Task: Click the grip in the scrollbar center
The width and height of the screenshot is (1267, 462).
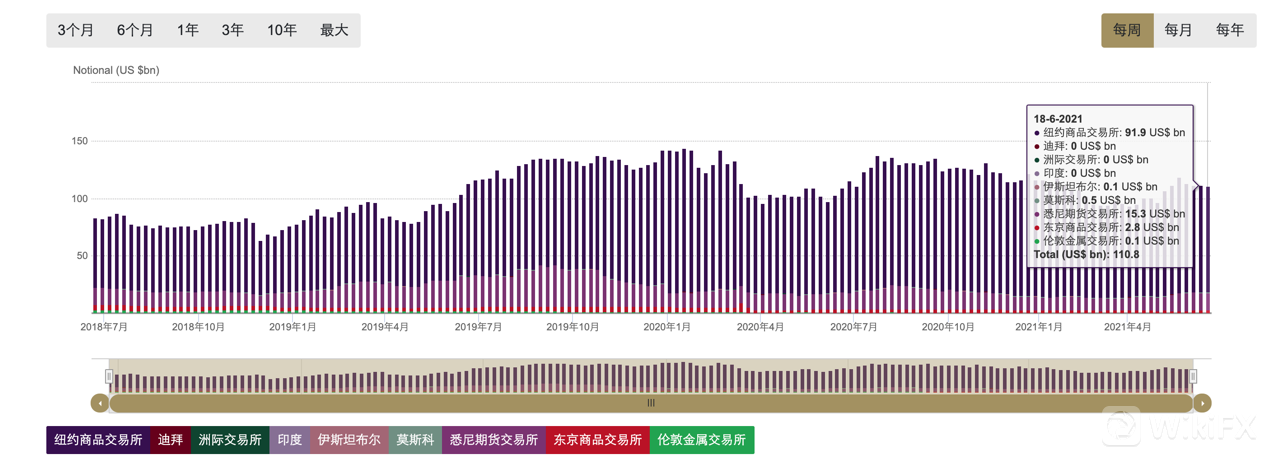Action: (651, 403)
